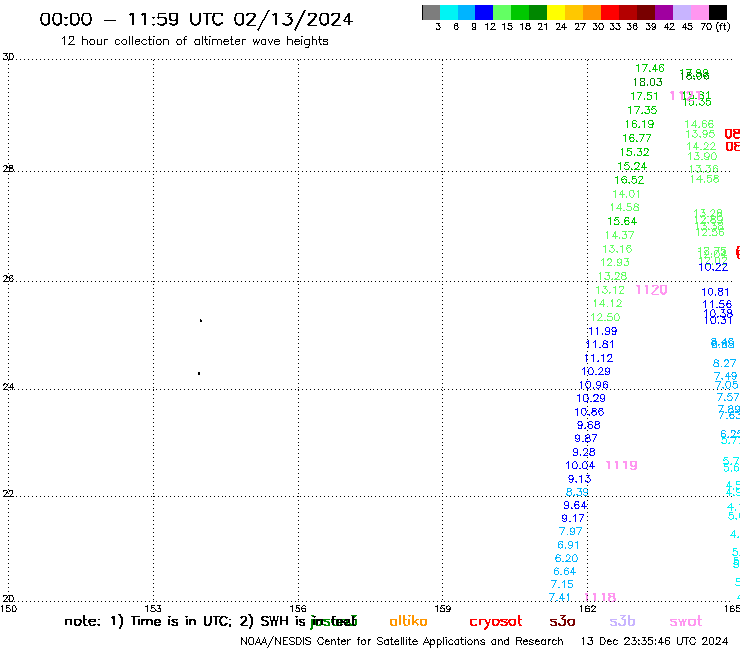Select the 's3b' satellite legend label
This screenshot has width=740, height=650.
point(622,621)
